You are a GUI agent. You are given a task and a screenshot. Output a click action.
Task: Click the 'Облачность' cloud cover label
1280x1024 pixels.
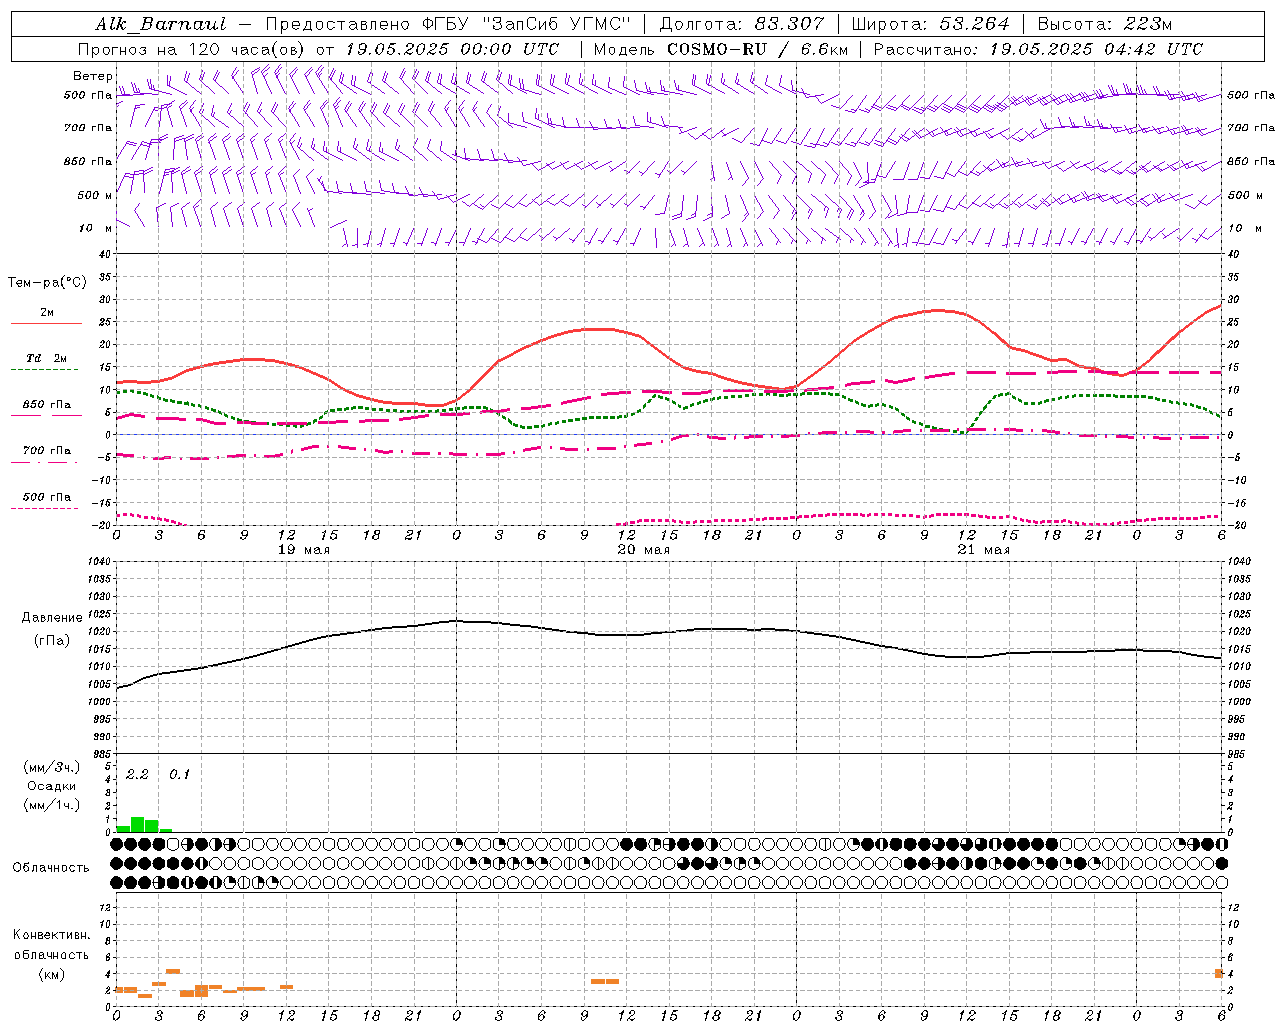tap(51, 867)
